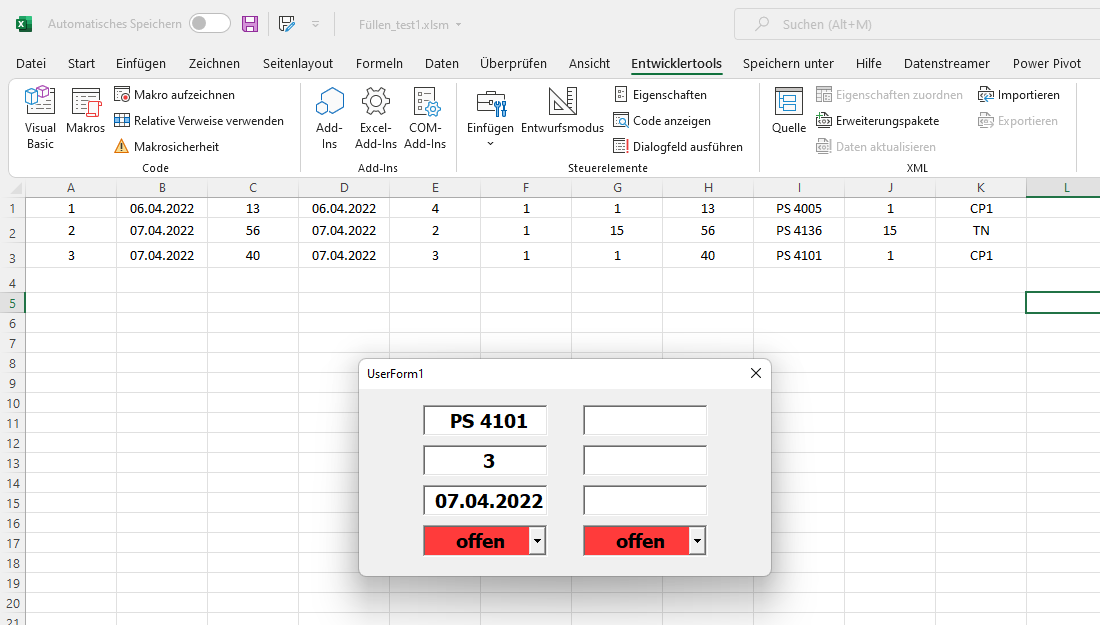1100x625 pixels.
Task: Toggle Entwurfsmodus
Action: tap(563, 111)
